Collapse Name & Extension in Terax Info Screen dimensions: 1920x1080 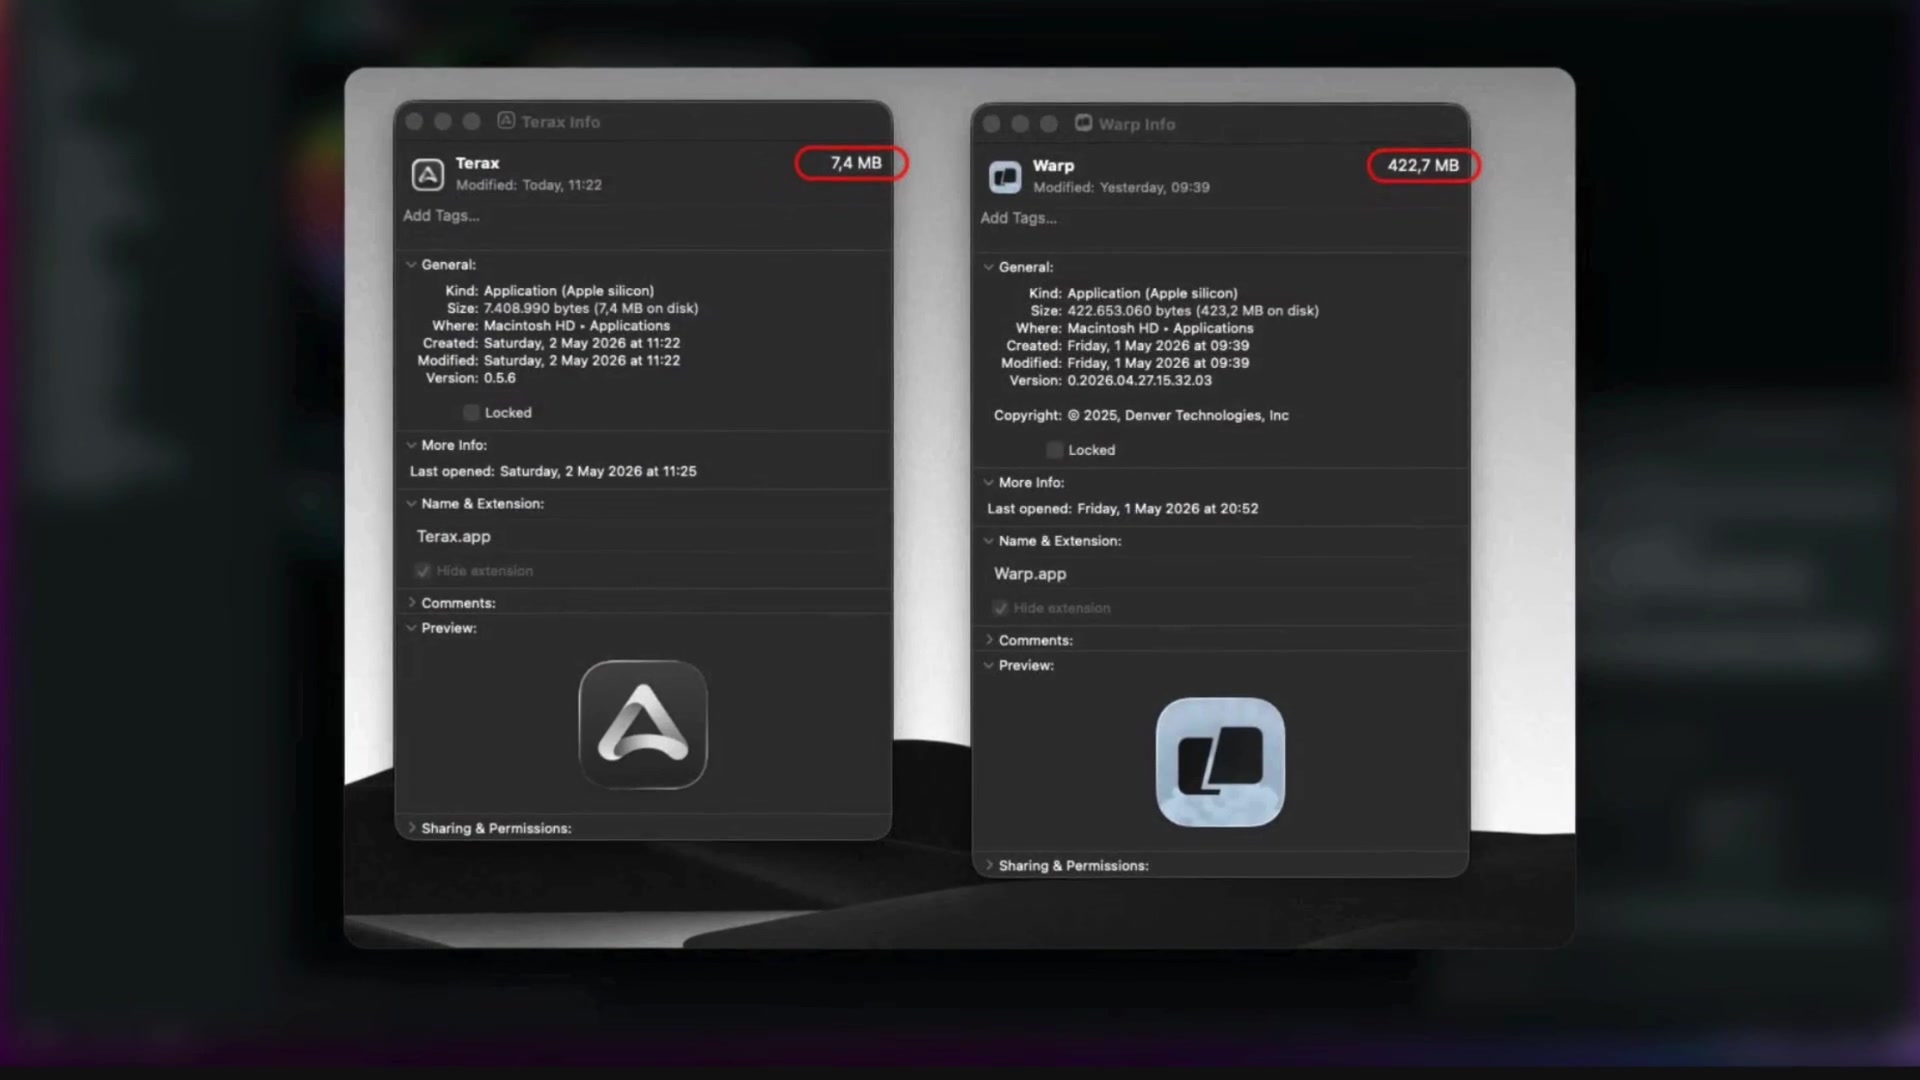click(x=411, y=504)
